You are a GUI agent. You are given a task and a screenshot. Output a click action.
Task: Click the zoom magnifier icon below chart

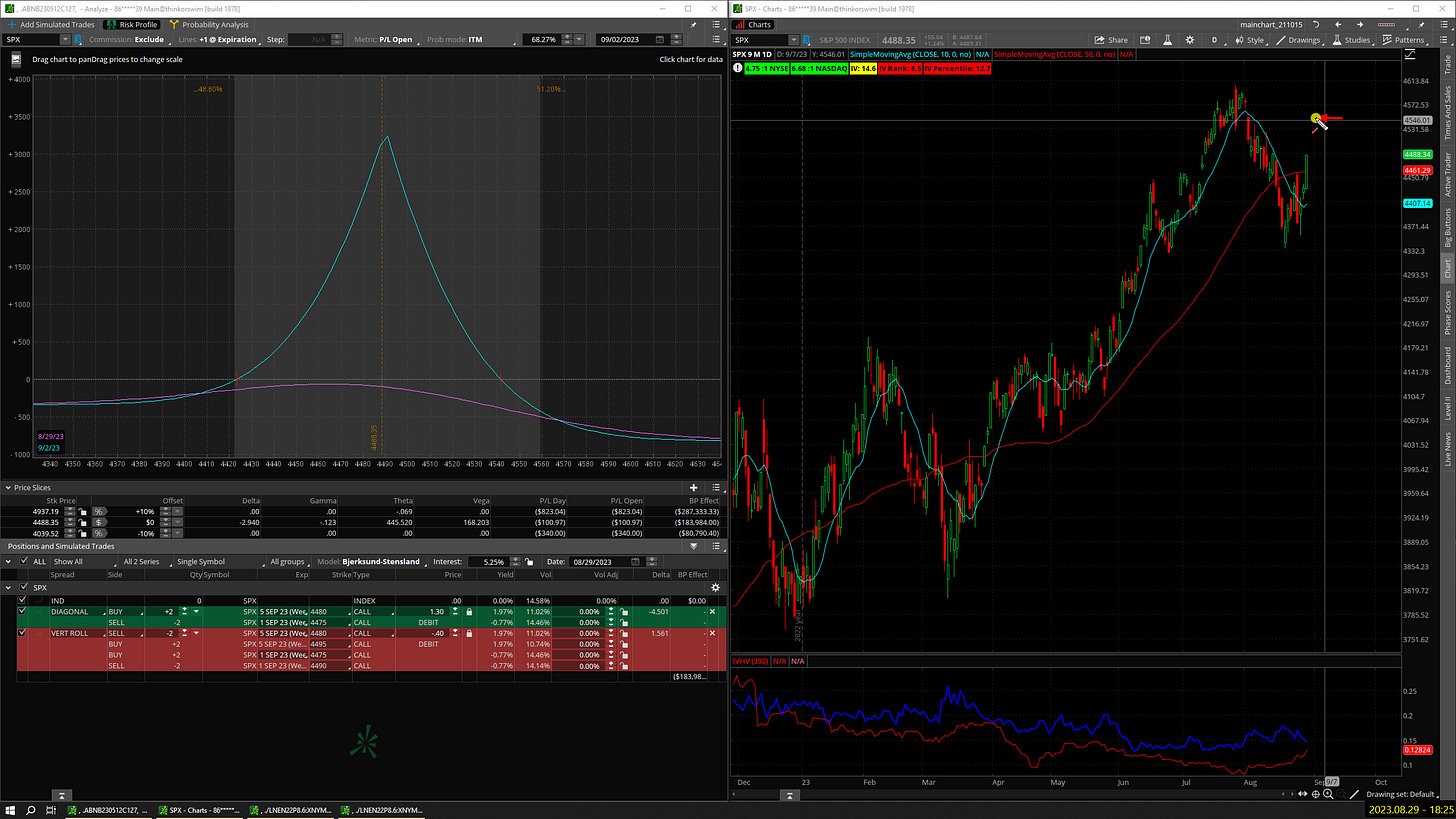pyautogui.click(x=1328, y=794)
